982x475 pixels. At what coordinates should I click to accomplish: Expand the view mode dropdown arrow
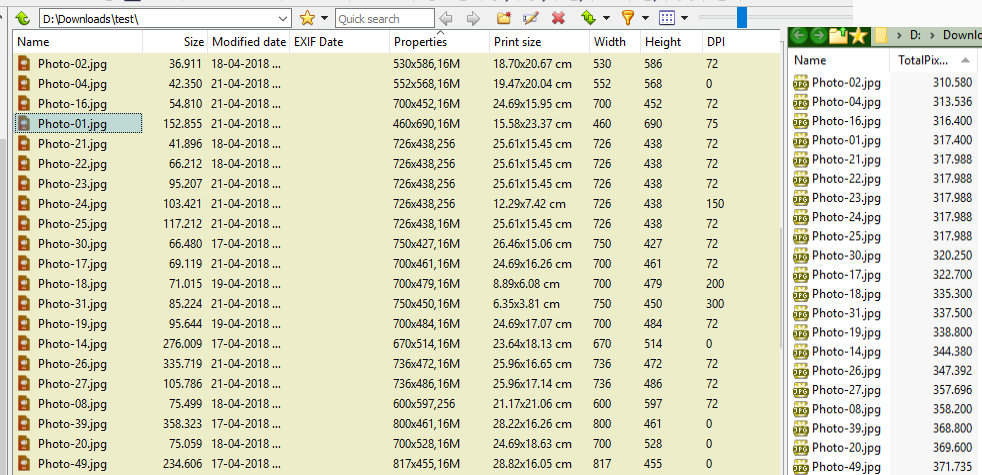684,18
